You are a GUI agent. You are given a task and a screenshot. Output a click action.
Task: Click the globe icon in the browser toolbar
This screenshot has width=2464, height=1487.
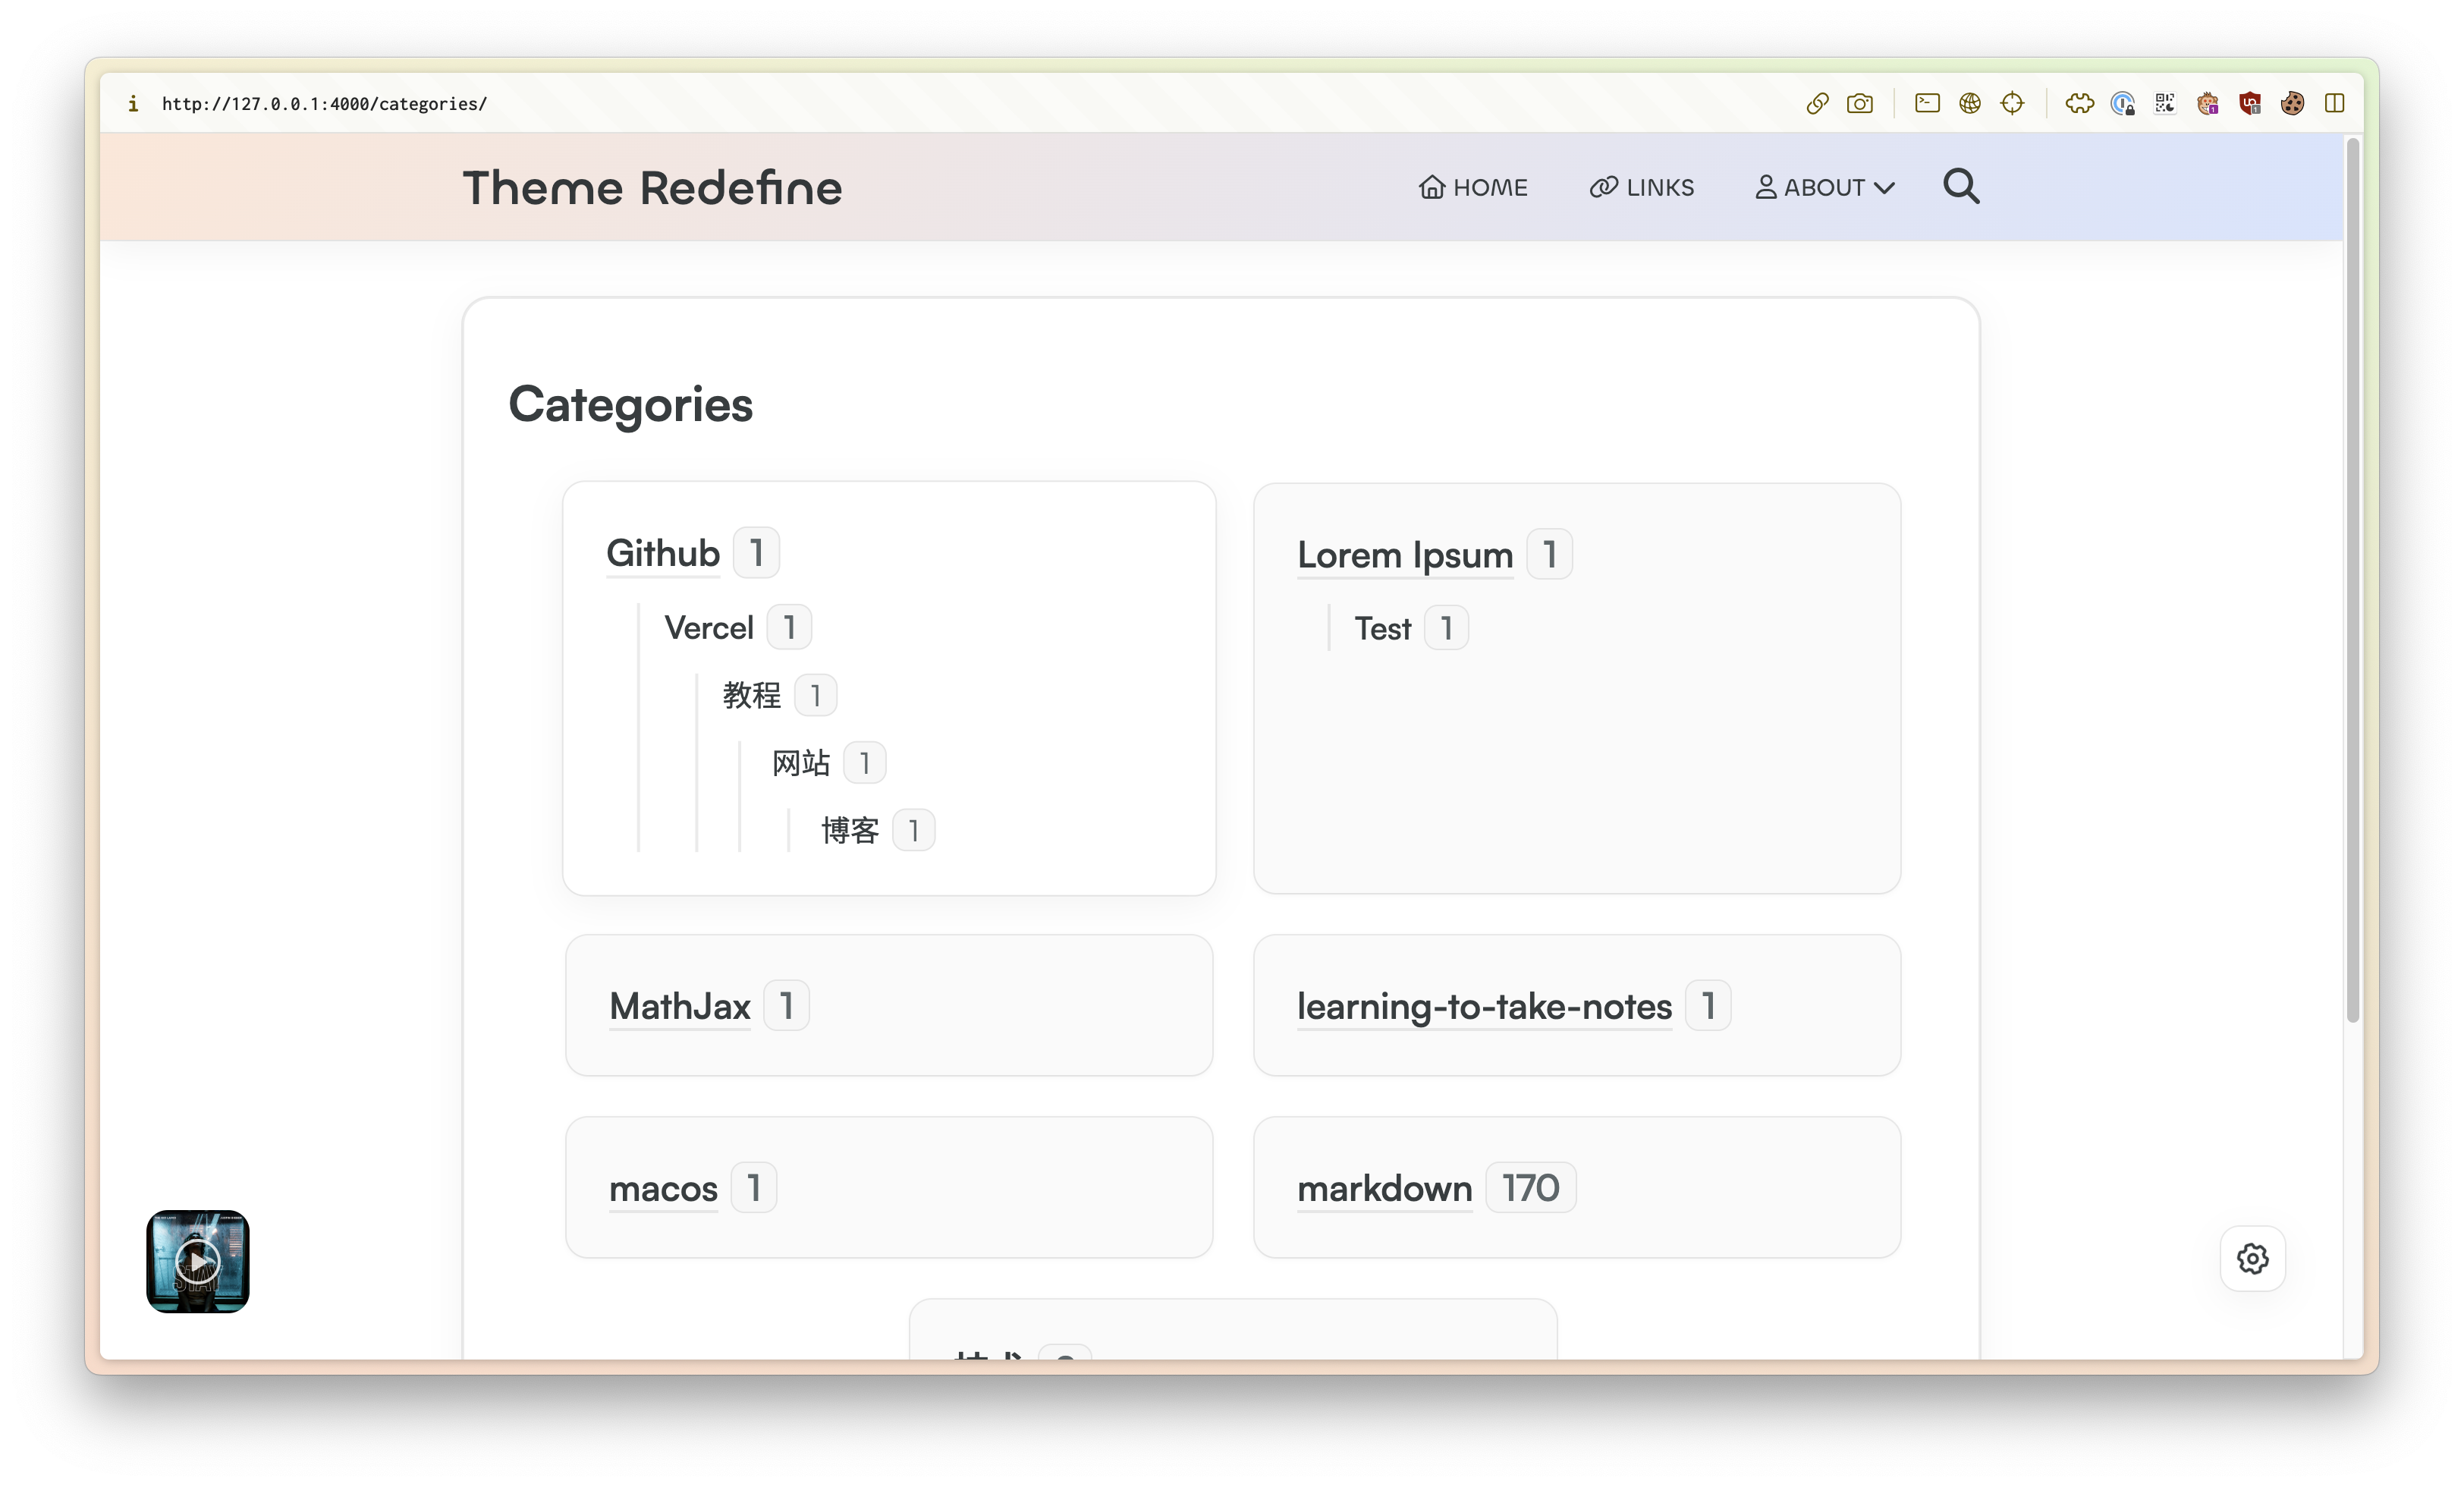click(x=1970, y=103)
